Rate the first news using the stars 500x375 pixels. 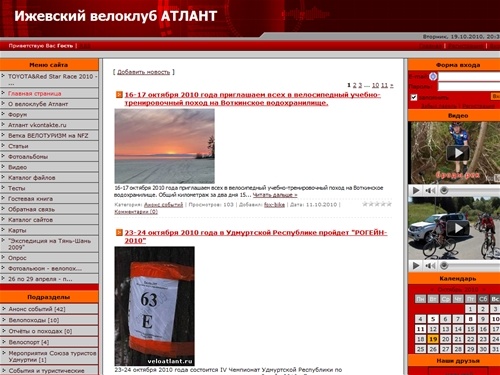coord(377,204)
